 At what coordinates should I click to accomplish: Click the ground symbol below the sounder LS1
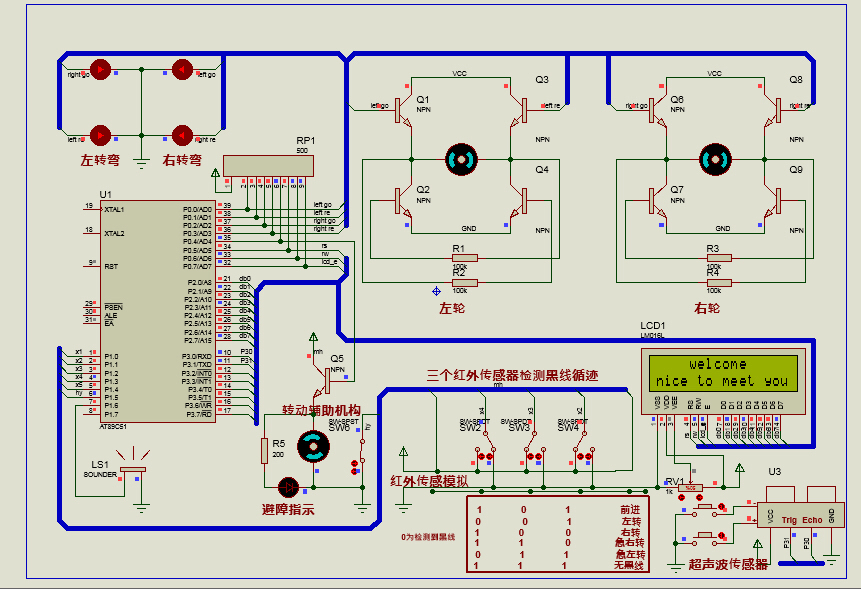[x=141, y=508]
